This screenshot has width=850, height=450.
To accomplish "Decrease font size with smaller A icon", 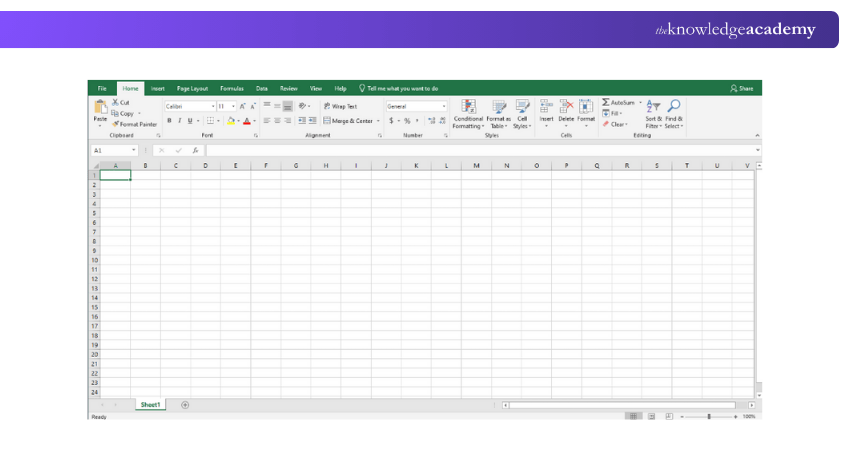I will click(x=253, y=106).
